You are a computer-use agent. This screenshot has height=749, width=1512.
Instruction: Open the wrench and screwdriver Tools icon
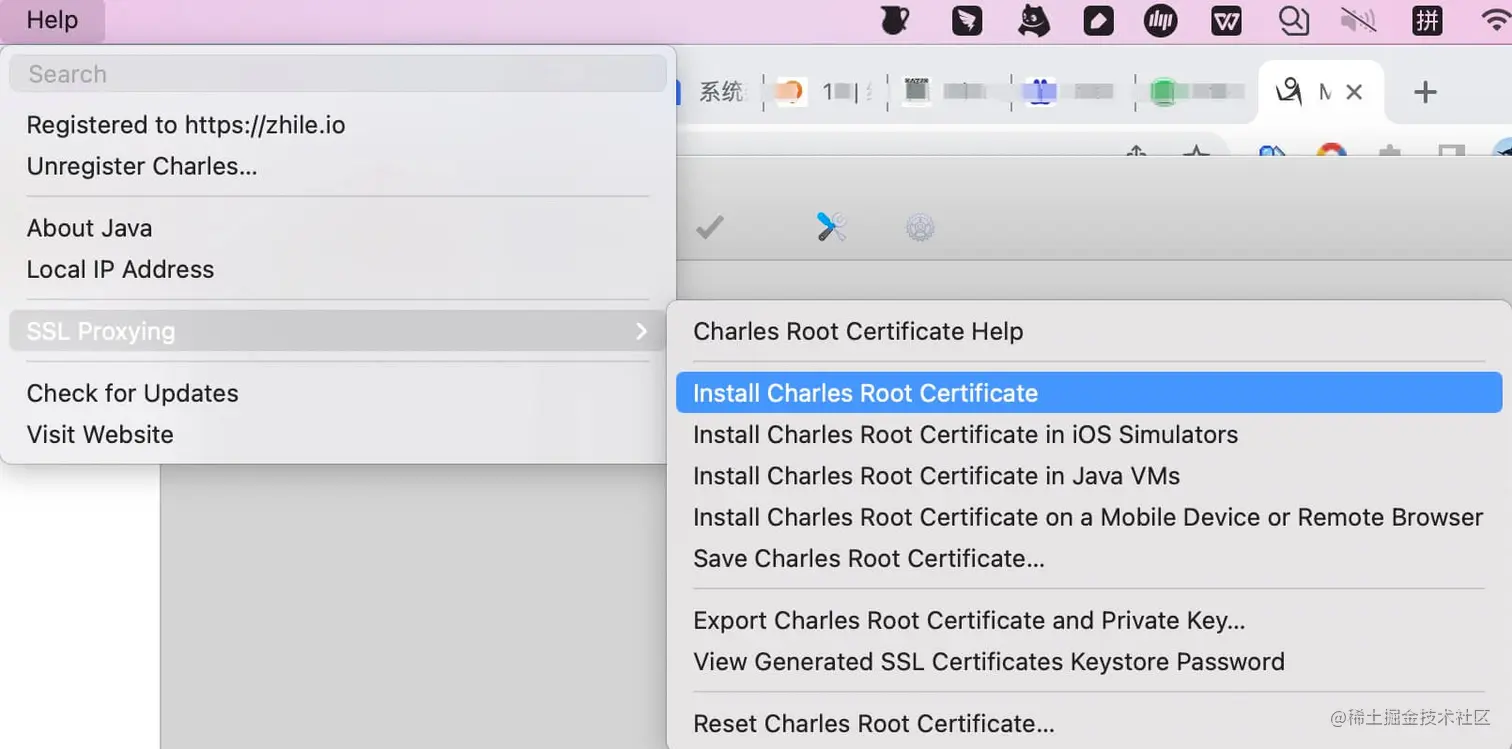[832, 228]
